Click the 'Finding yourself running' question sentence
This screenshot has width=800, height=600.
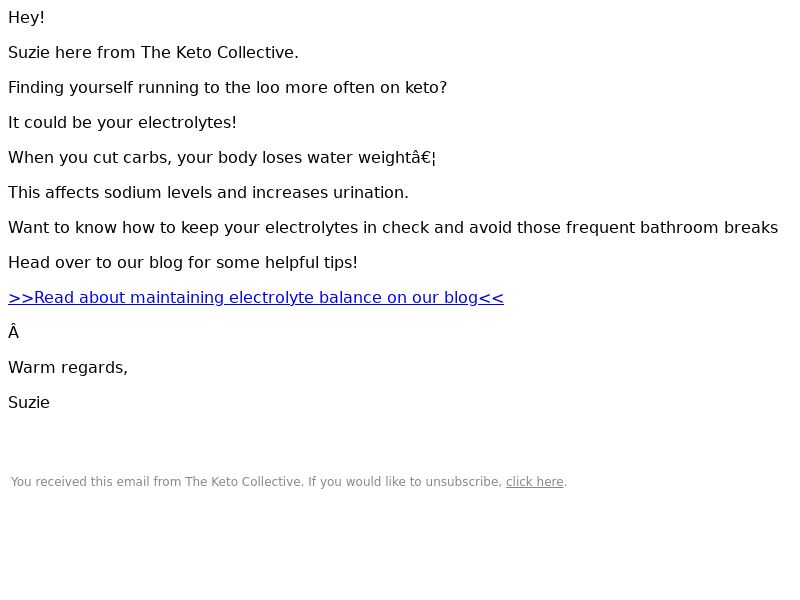point(227,88)
